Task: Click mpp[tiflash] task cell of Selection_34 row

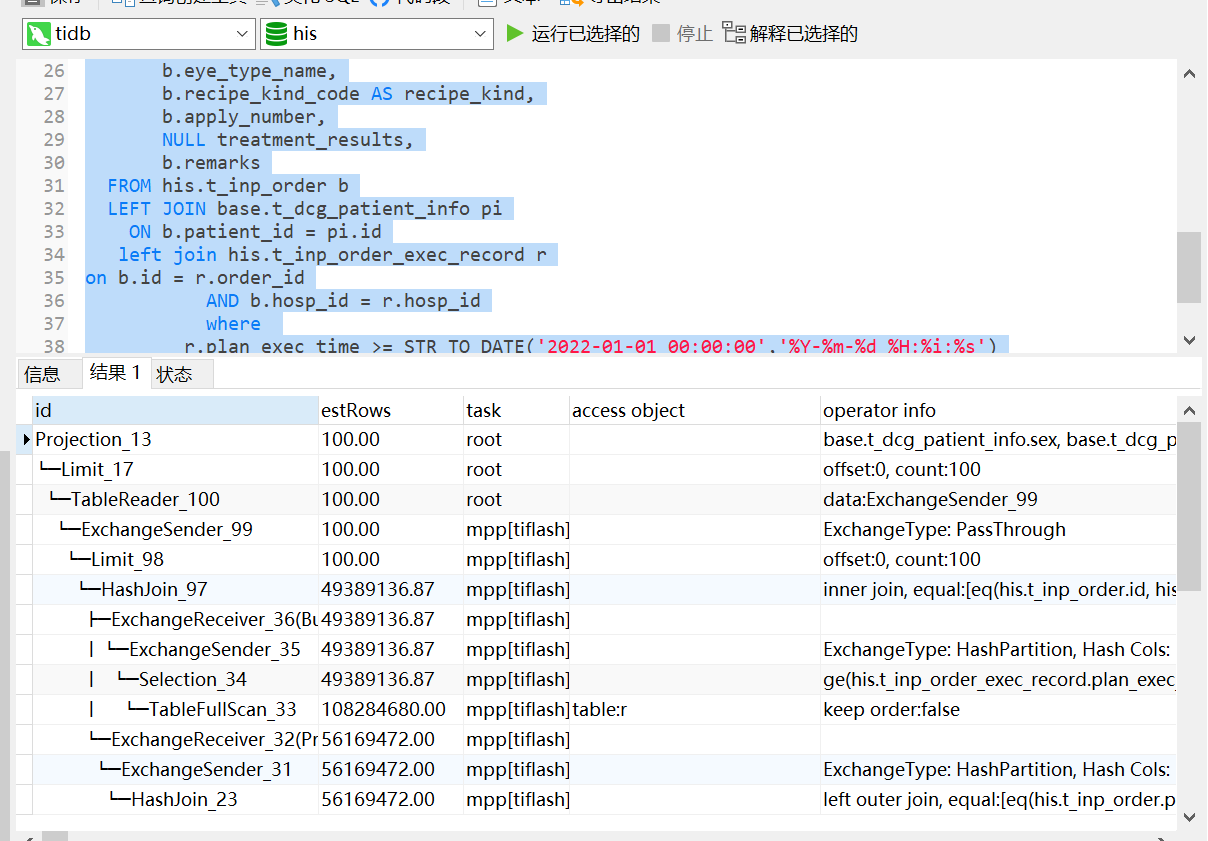Action: tap(517, 680)
